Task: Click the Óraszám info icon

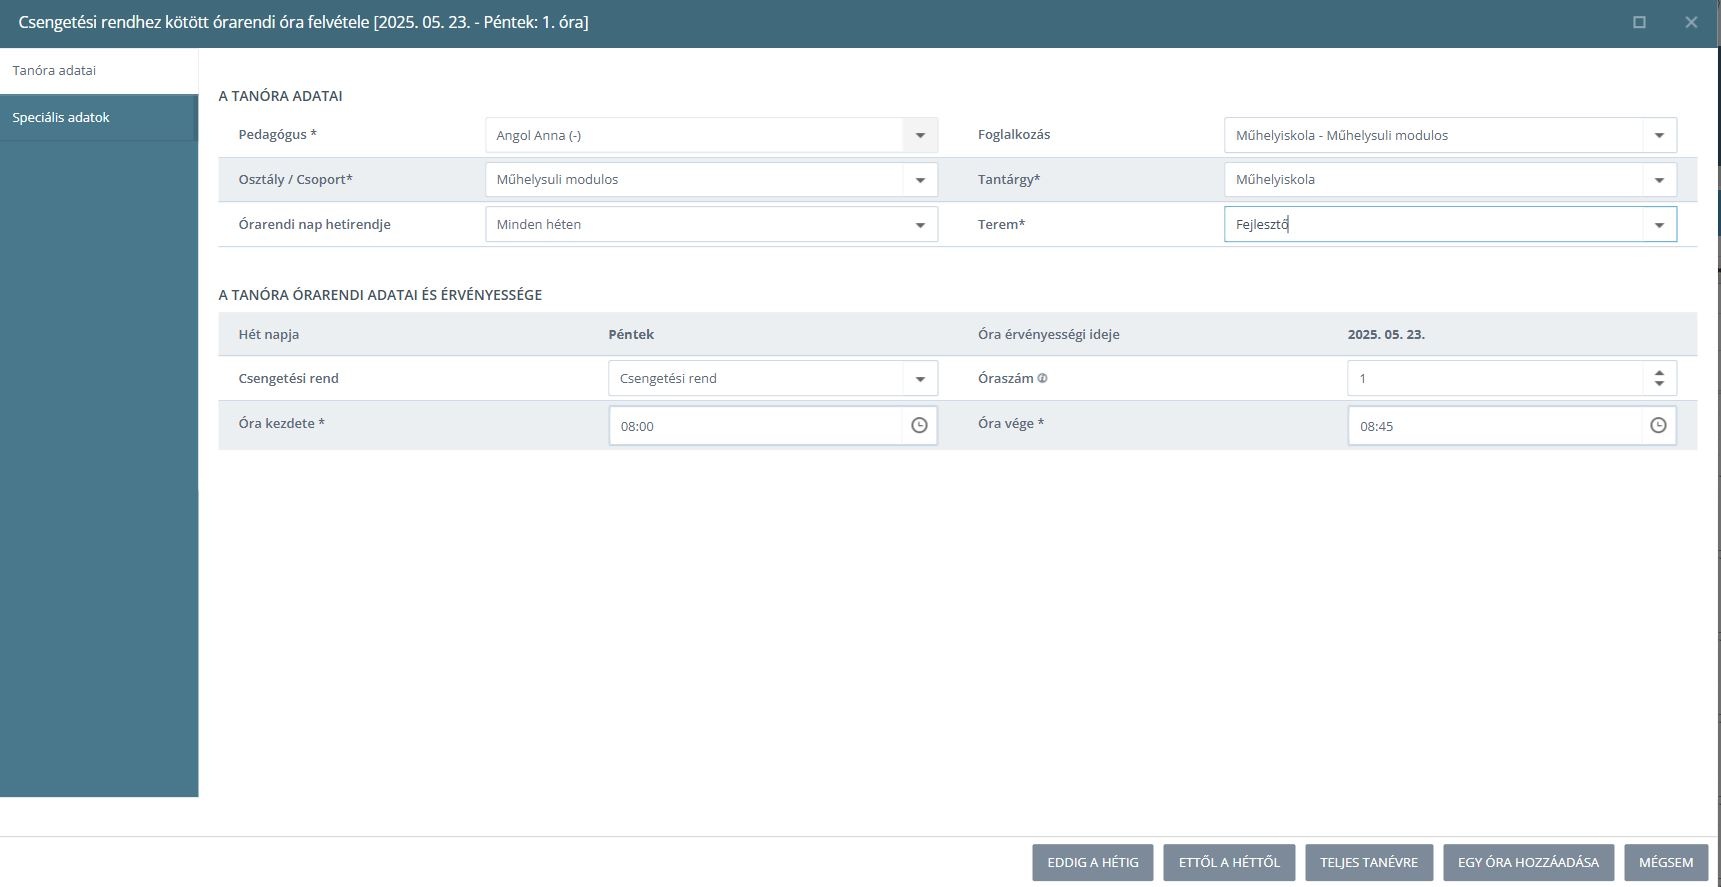Action: (x=1042, y=378)
